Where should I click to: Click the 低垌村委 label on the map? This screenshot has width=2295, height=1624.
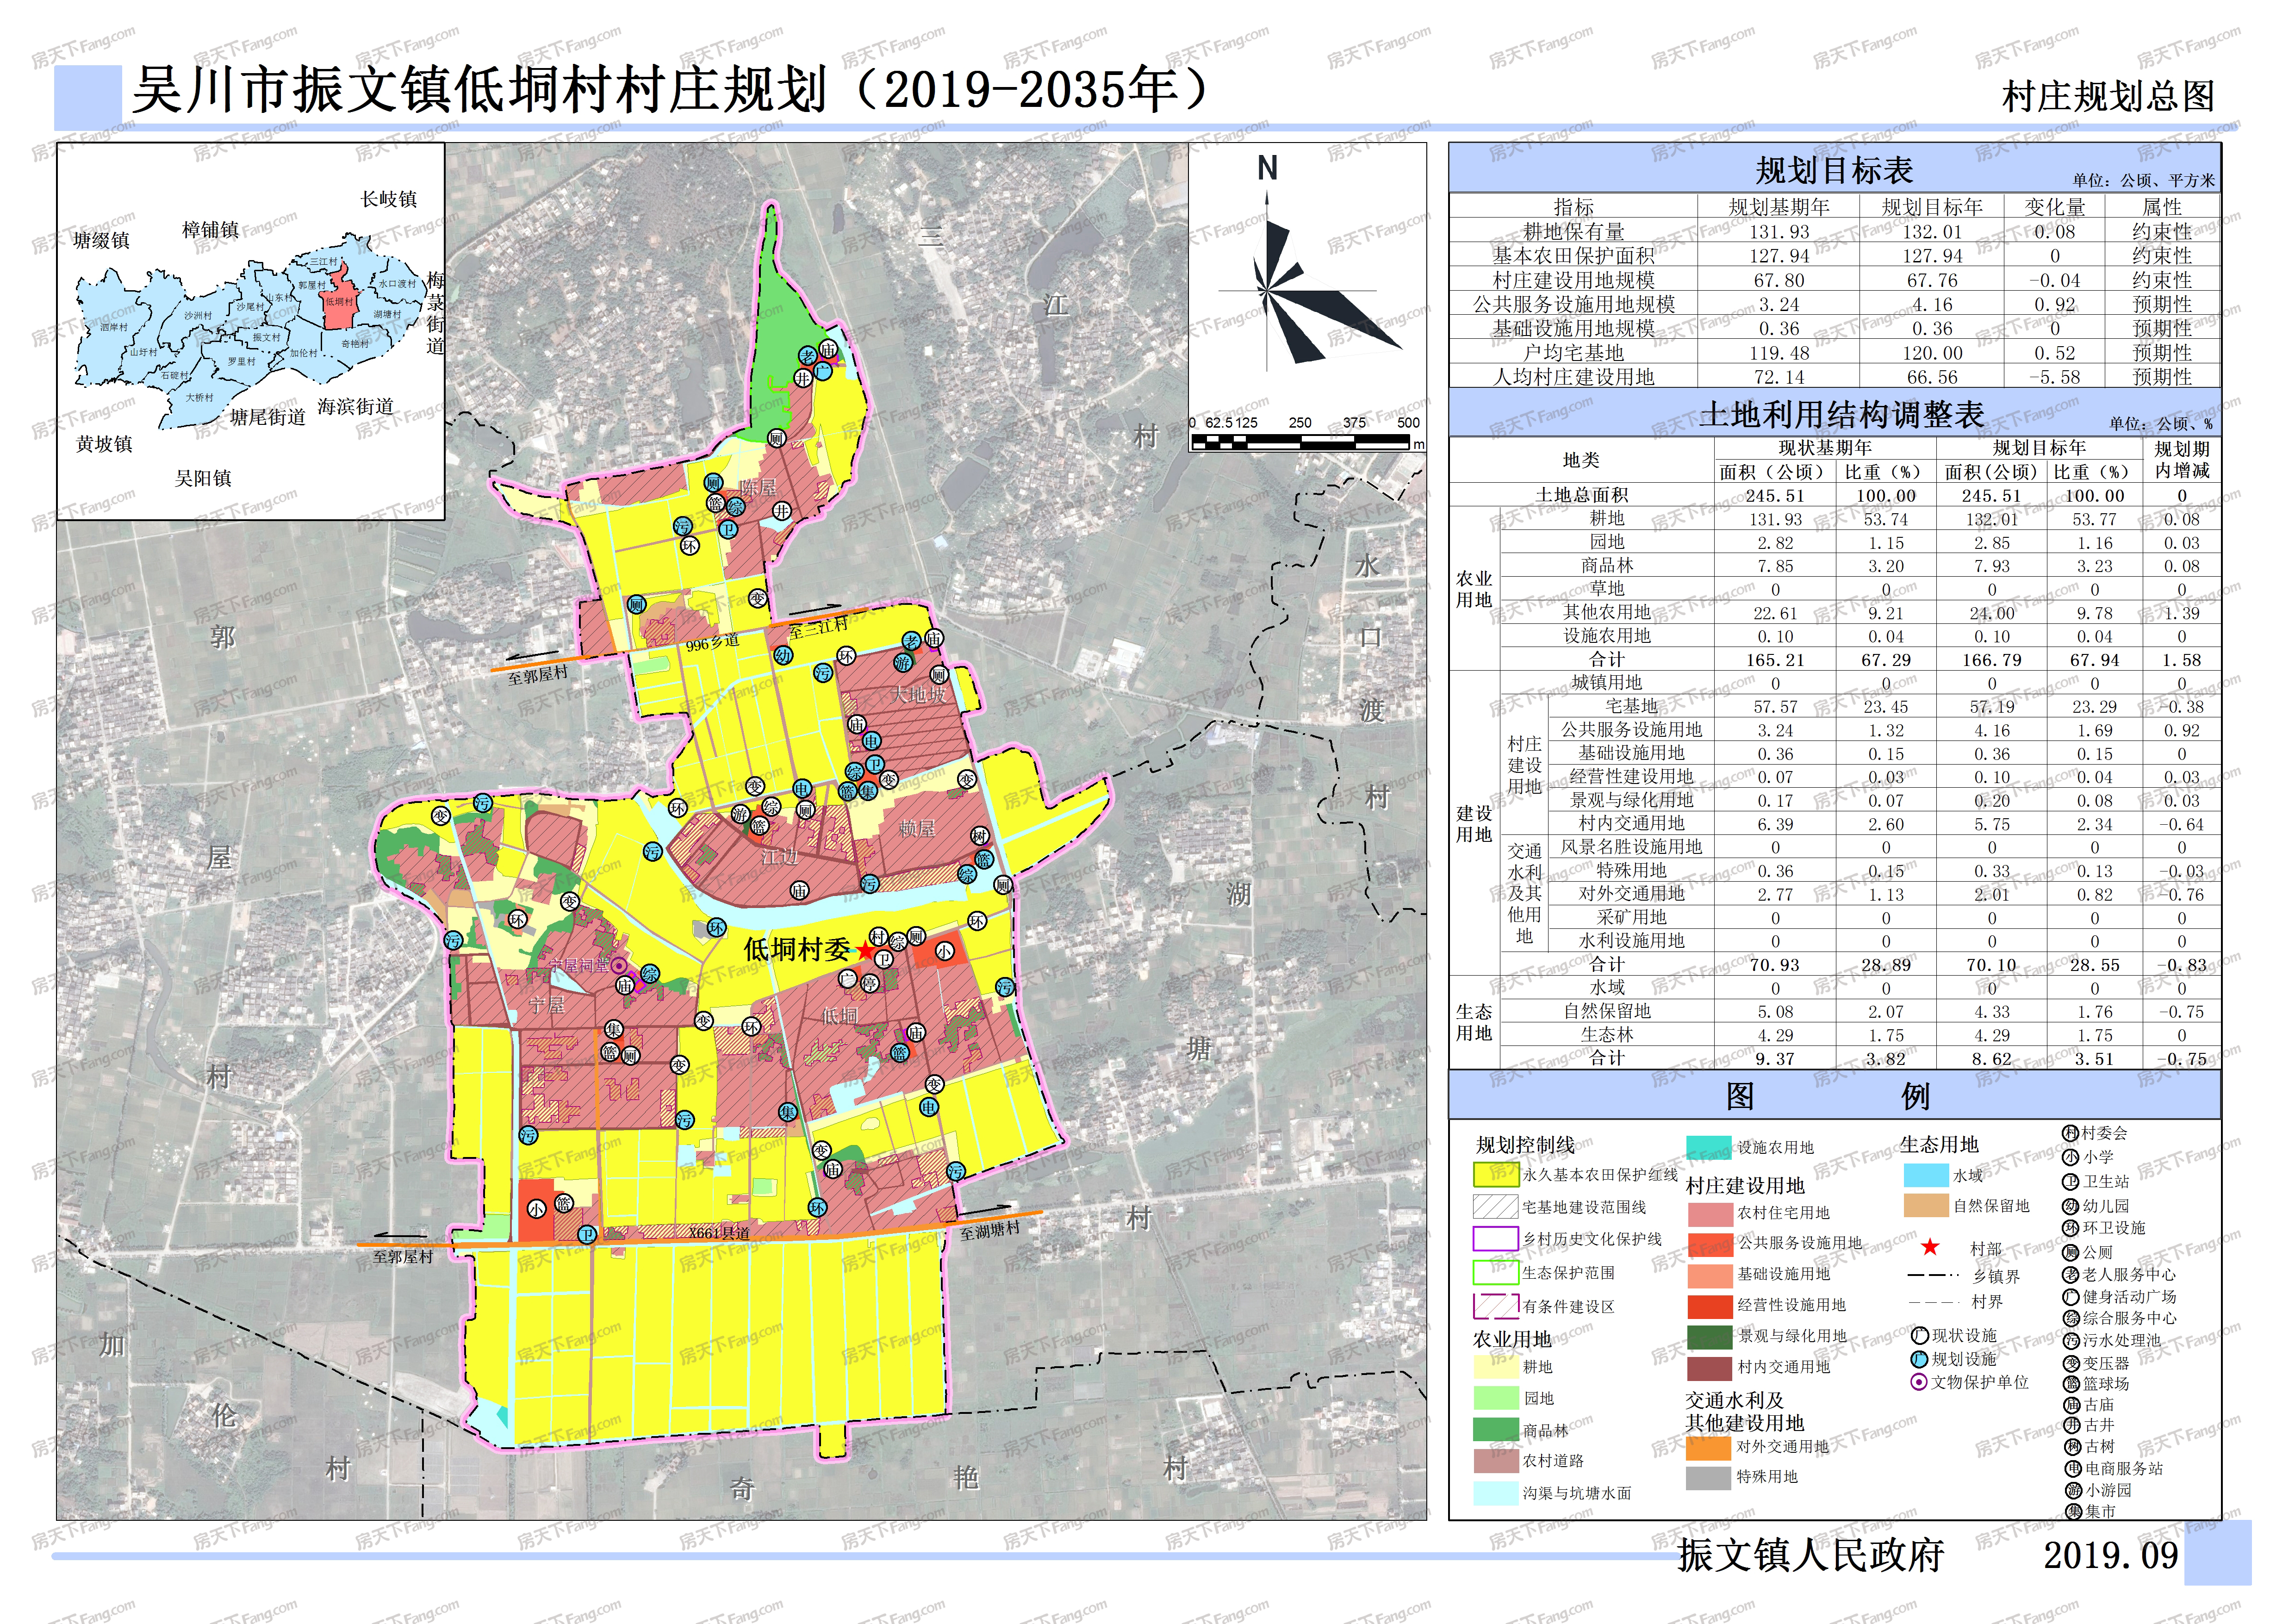796,950
